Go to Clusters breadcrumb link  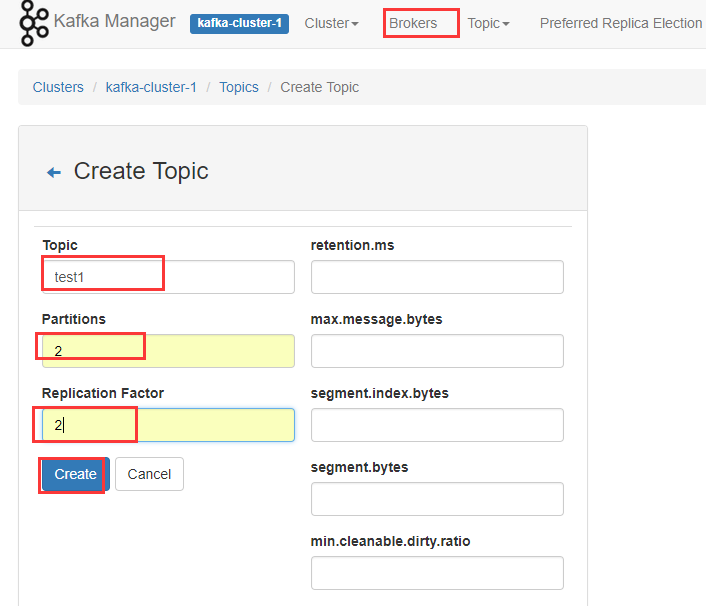pos(58,87)
